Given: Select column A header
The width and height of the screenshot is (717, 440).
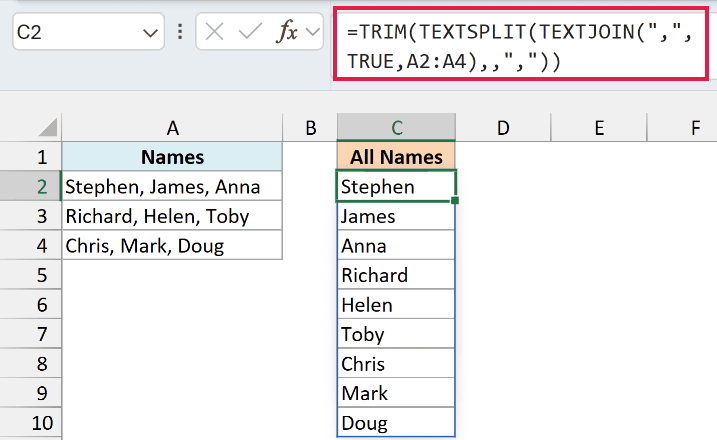Looking at the screenshot, I should click(x=172, y=128).
